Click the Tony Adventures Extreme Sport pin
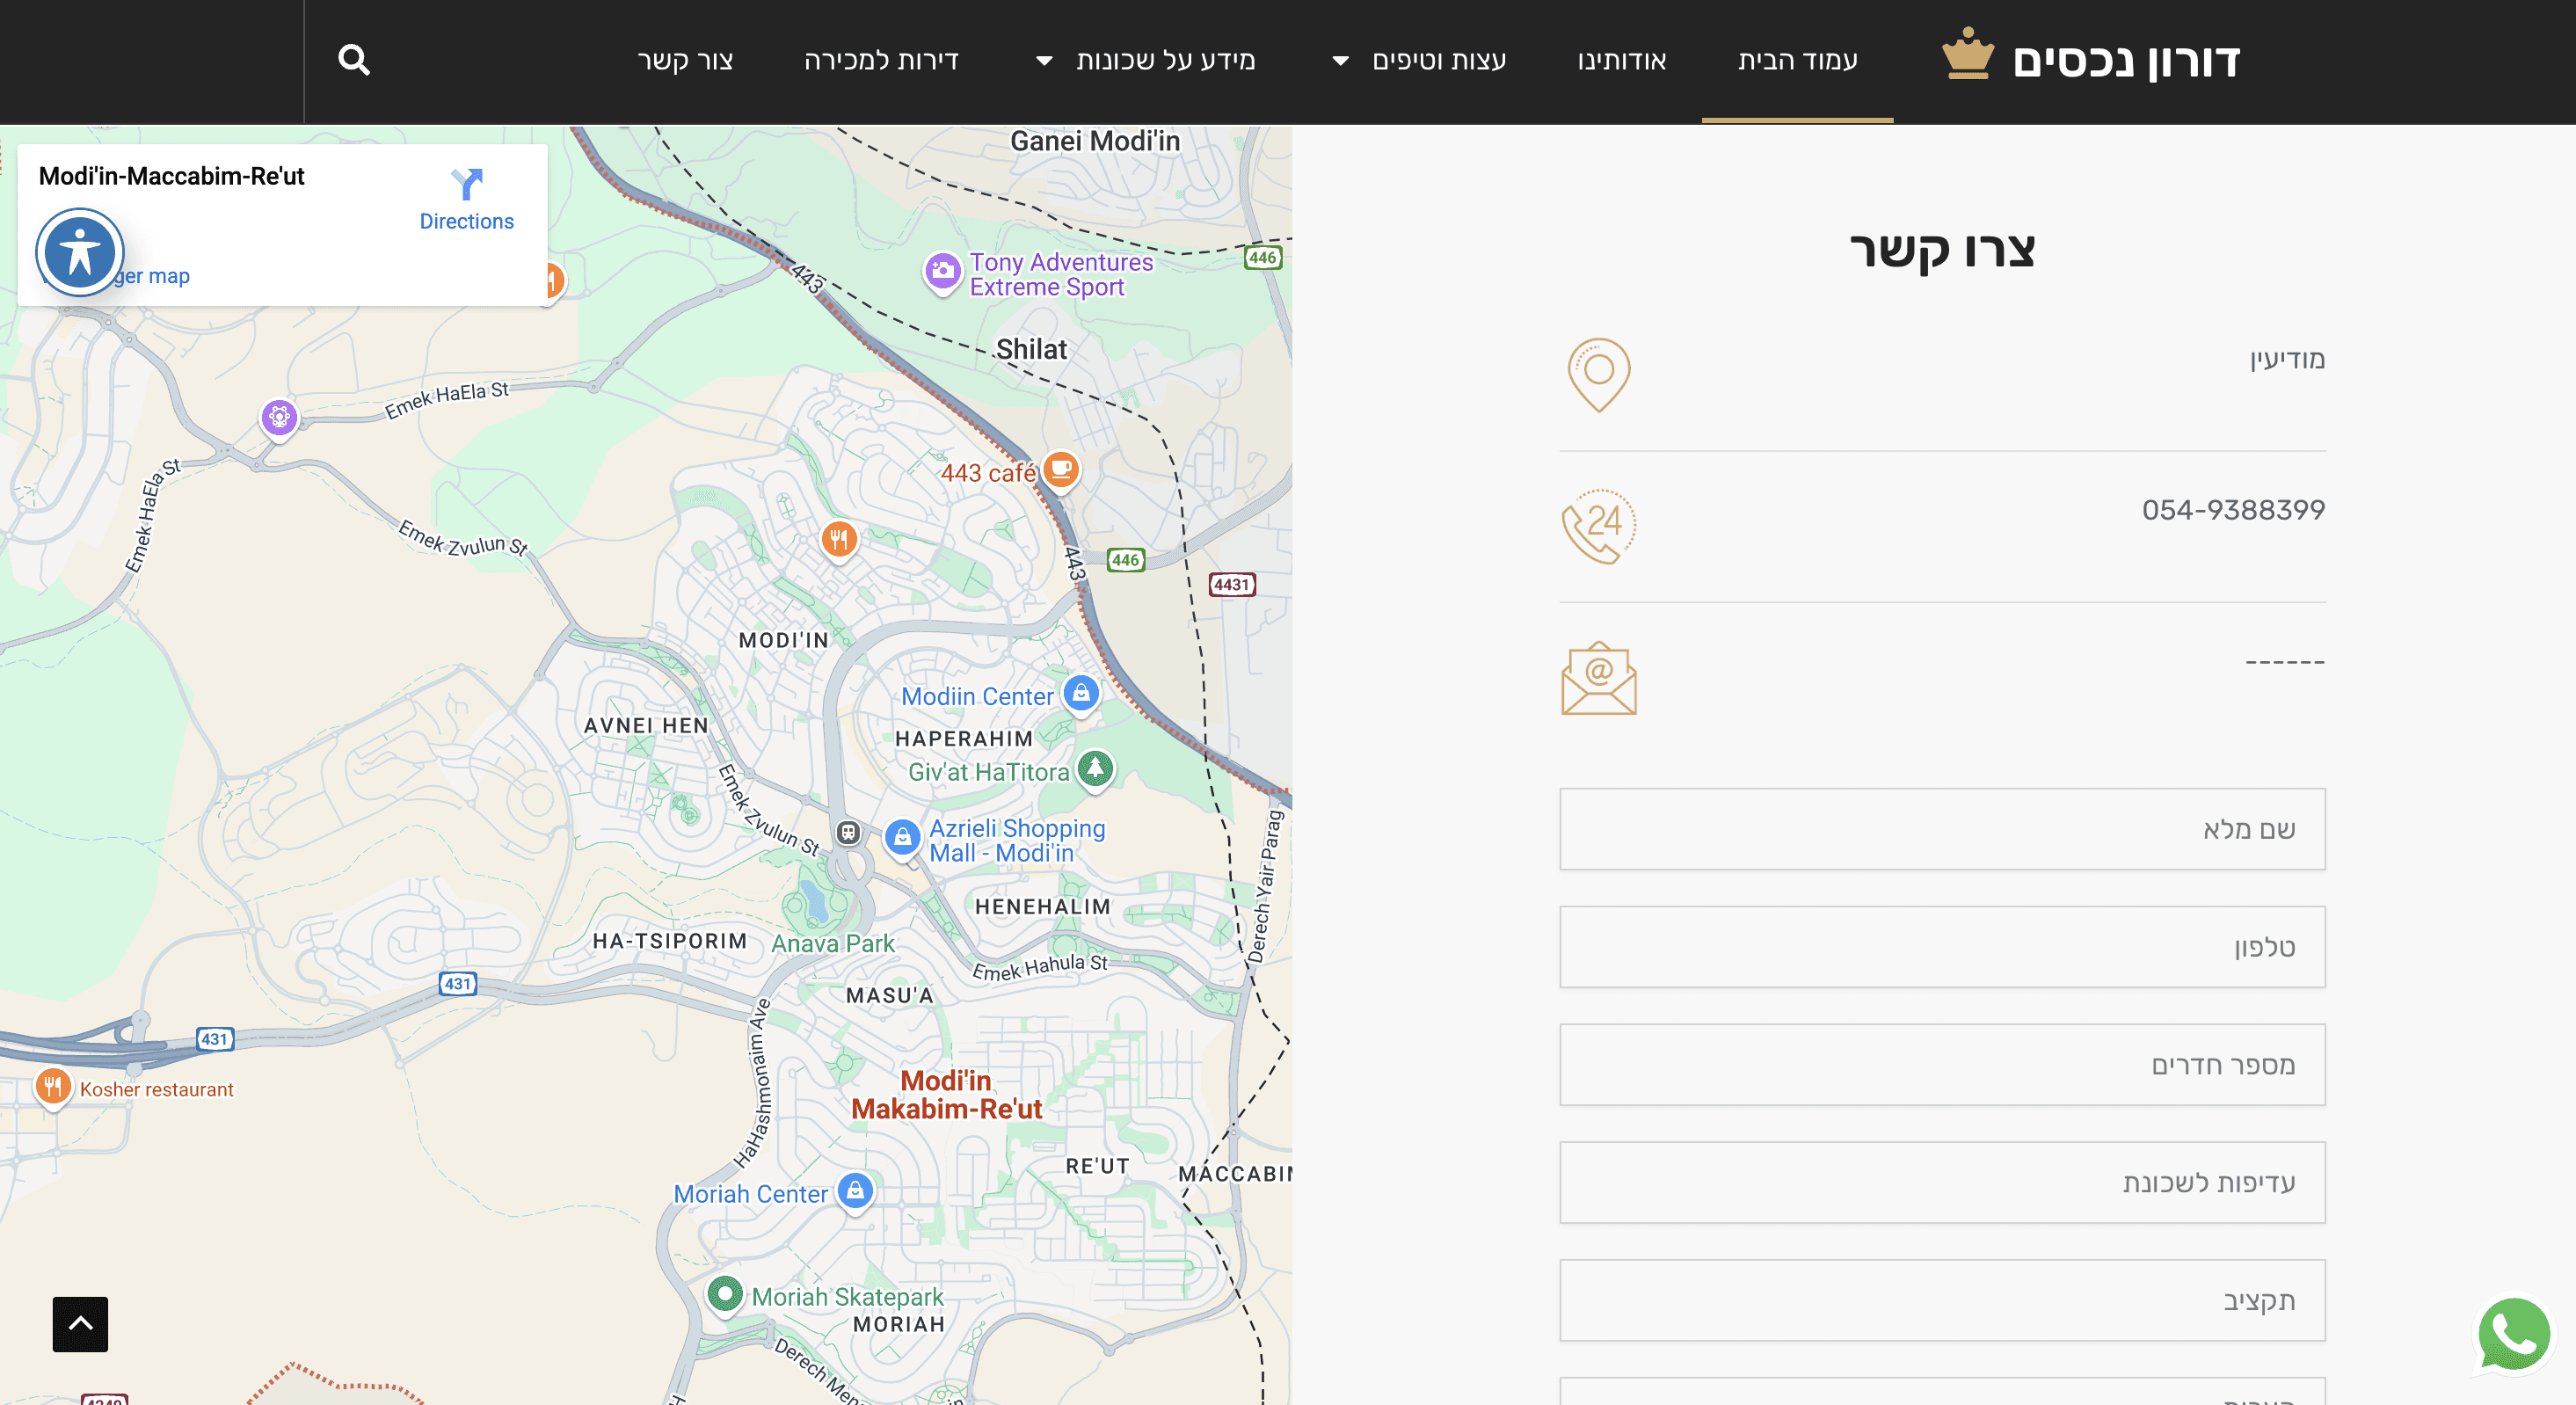2576x1405 pixels. click(942, 270)
